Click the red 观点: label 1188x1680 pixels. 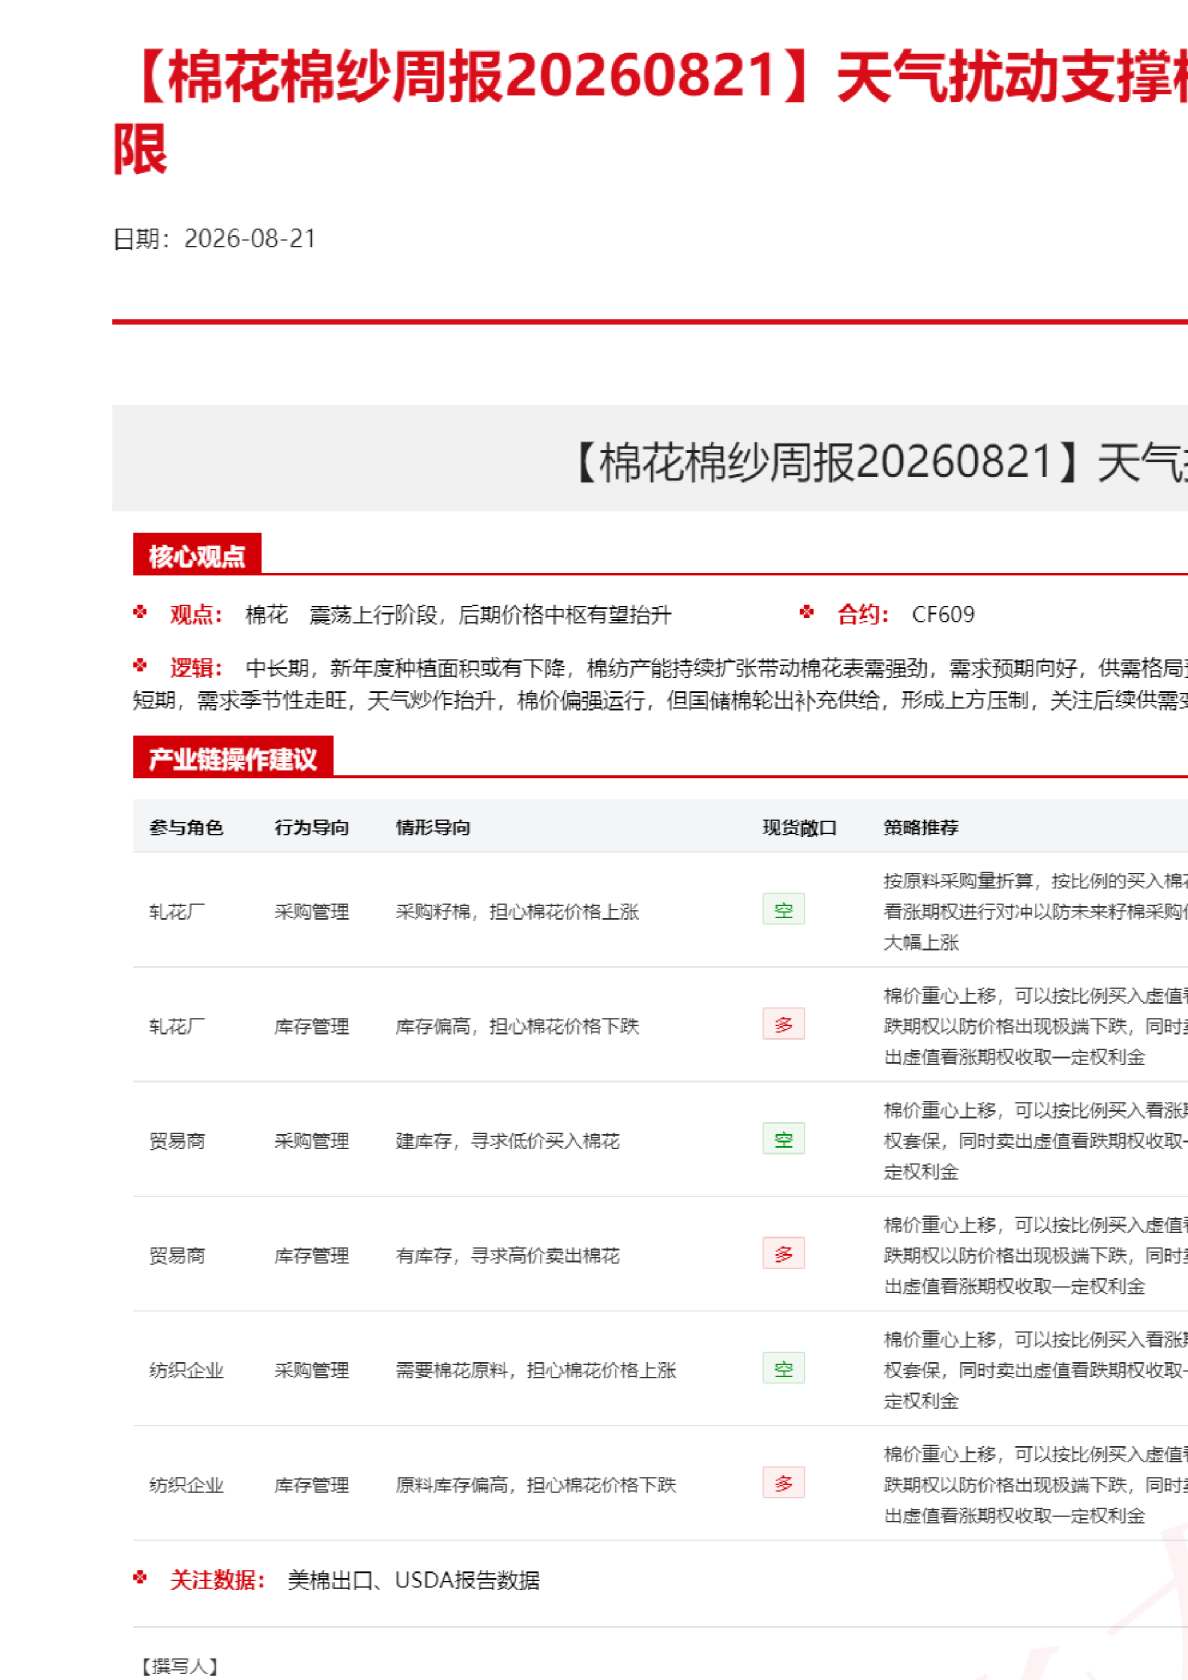(x=196, y=614)
